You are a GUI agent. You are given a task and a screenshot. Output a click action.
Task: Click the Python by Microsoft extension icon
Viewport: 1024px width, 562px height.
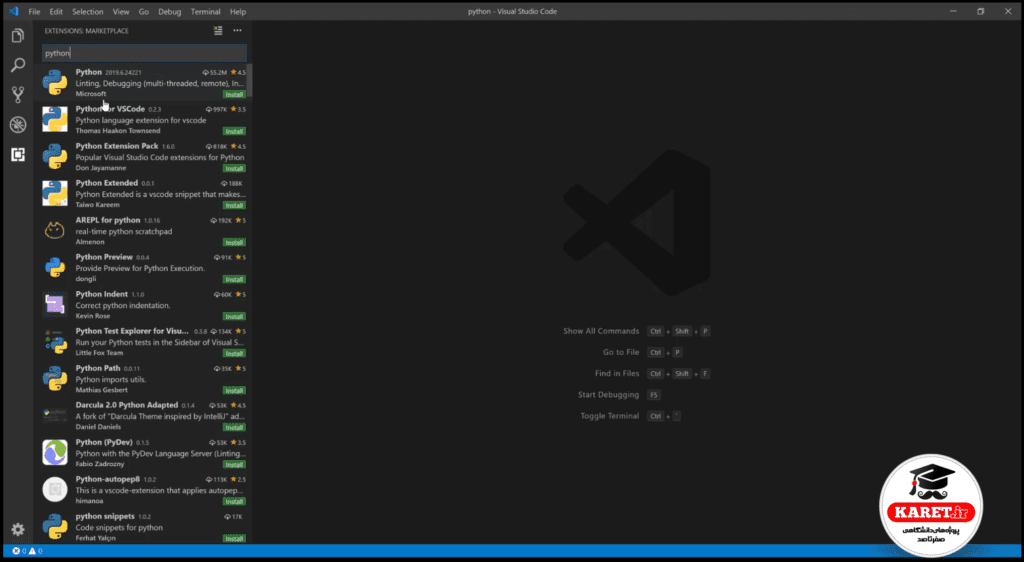tap(55, 82)
